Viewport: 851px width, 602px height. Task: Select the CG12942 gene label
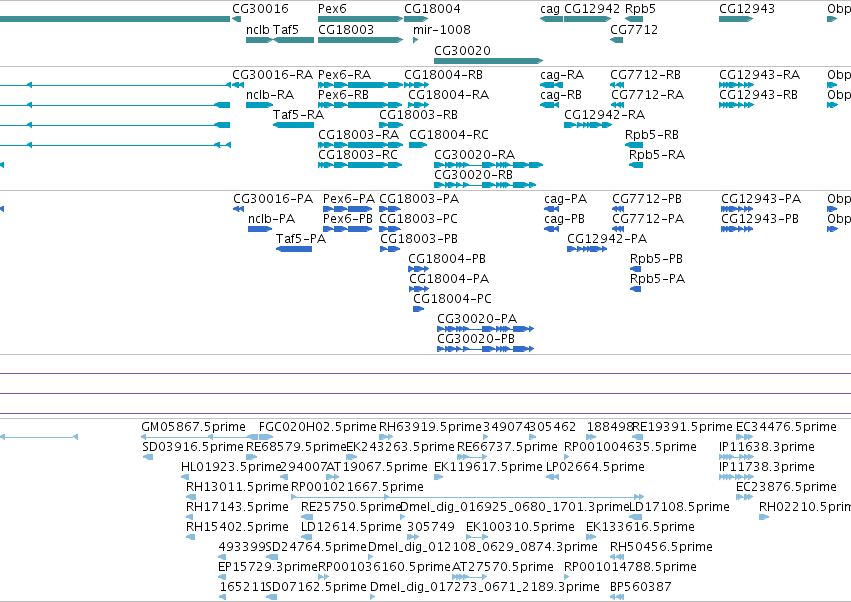click(592, 9)
